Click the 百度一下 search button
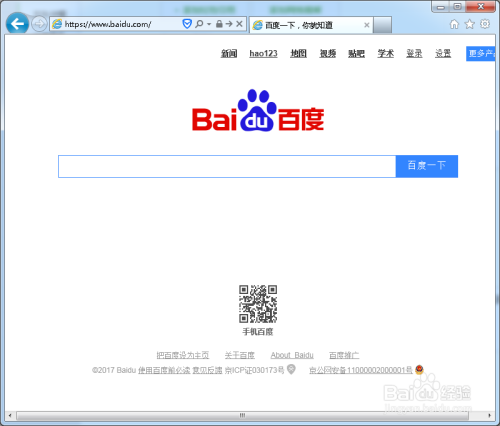The image size is (500, 426). tap(427, 166)
